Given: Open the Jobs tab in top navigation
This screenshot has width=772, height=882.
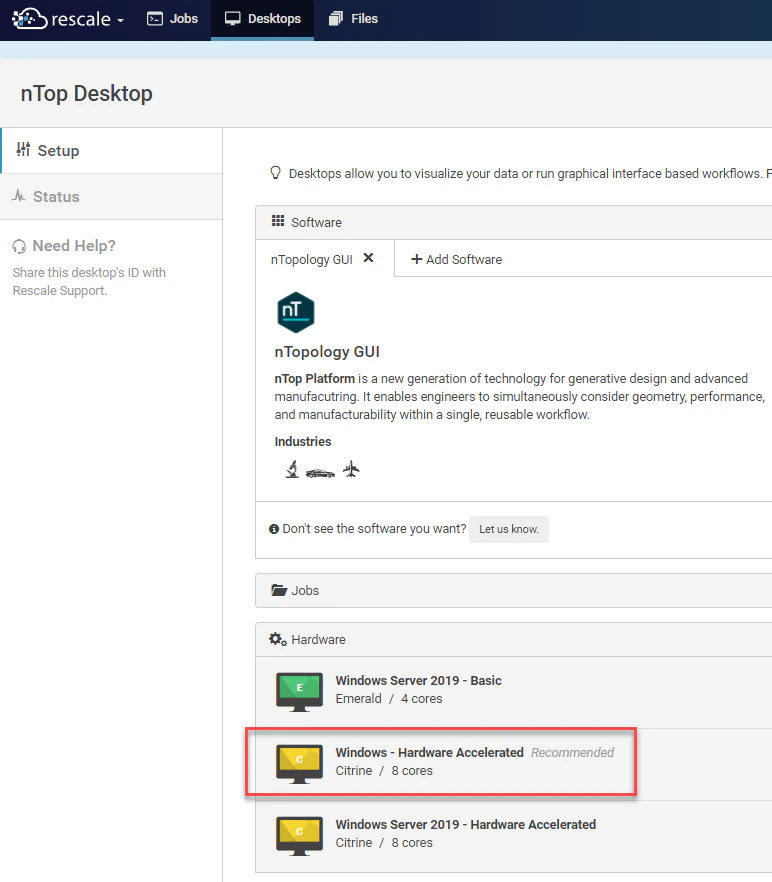Looking at the screenshot, I should 172,19.
